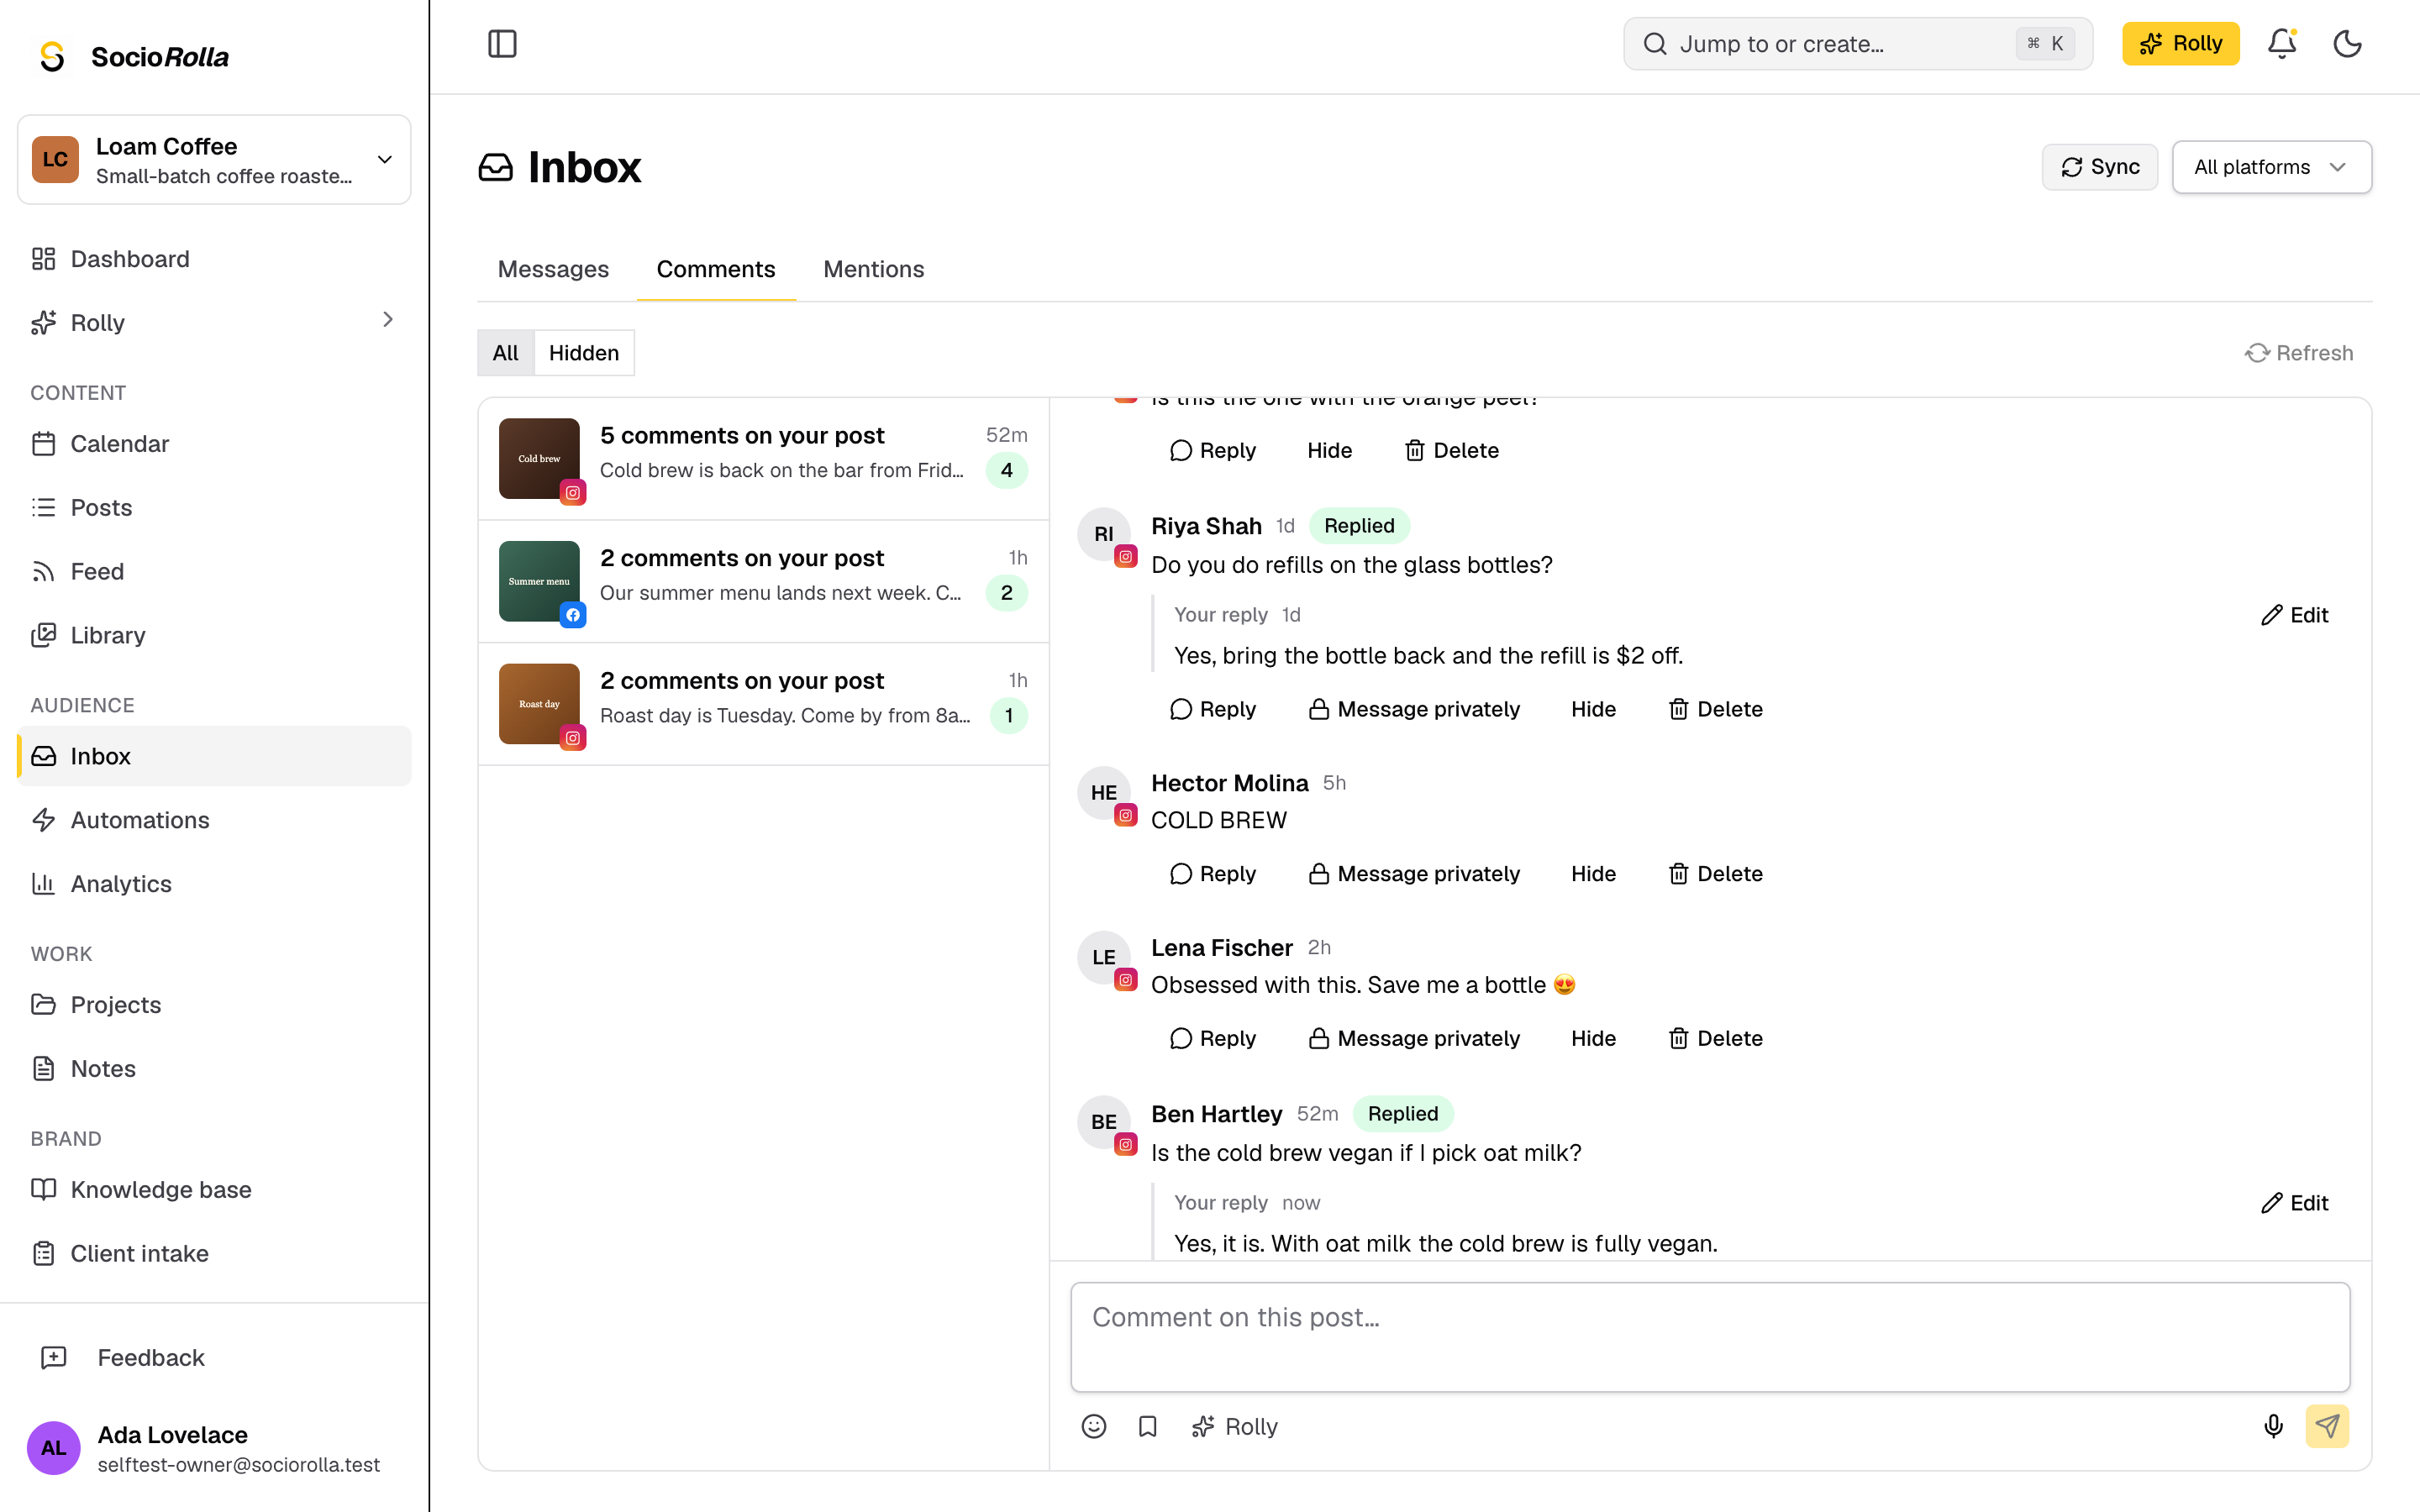Switch to the Messages tab
Screen dimensions: 2420x1512
click(553, 269)
